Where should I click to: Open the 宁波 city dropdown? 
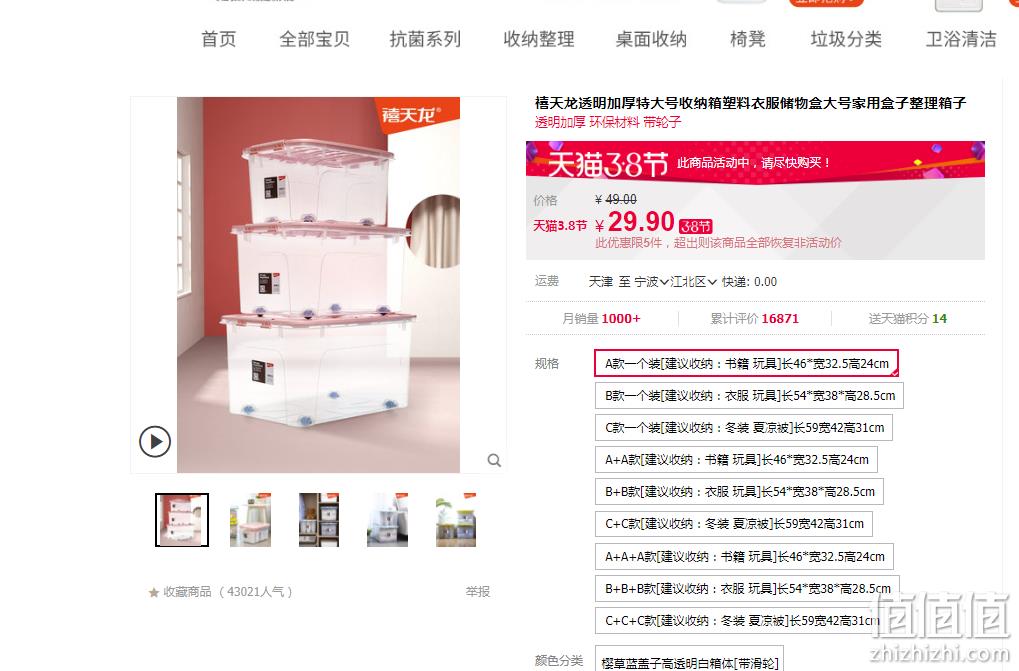tap(651, 282)
